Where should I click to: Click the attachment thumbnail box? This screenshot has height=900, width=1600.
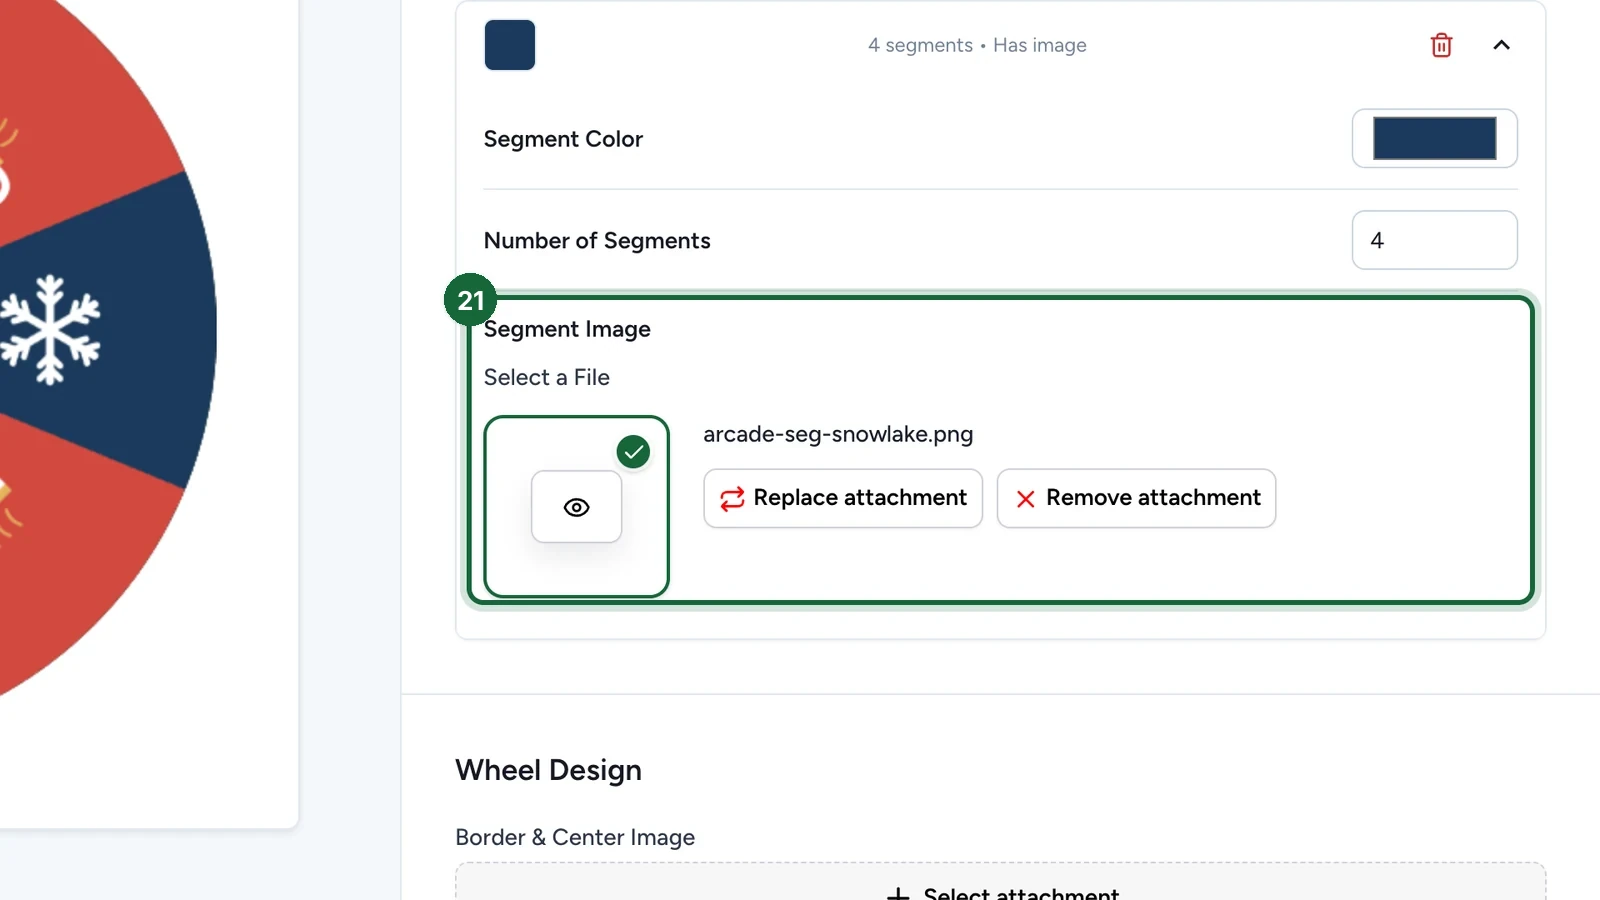[x=576, y=507]
